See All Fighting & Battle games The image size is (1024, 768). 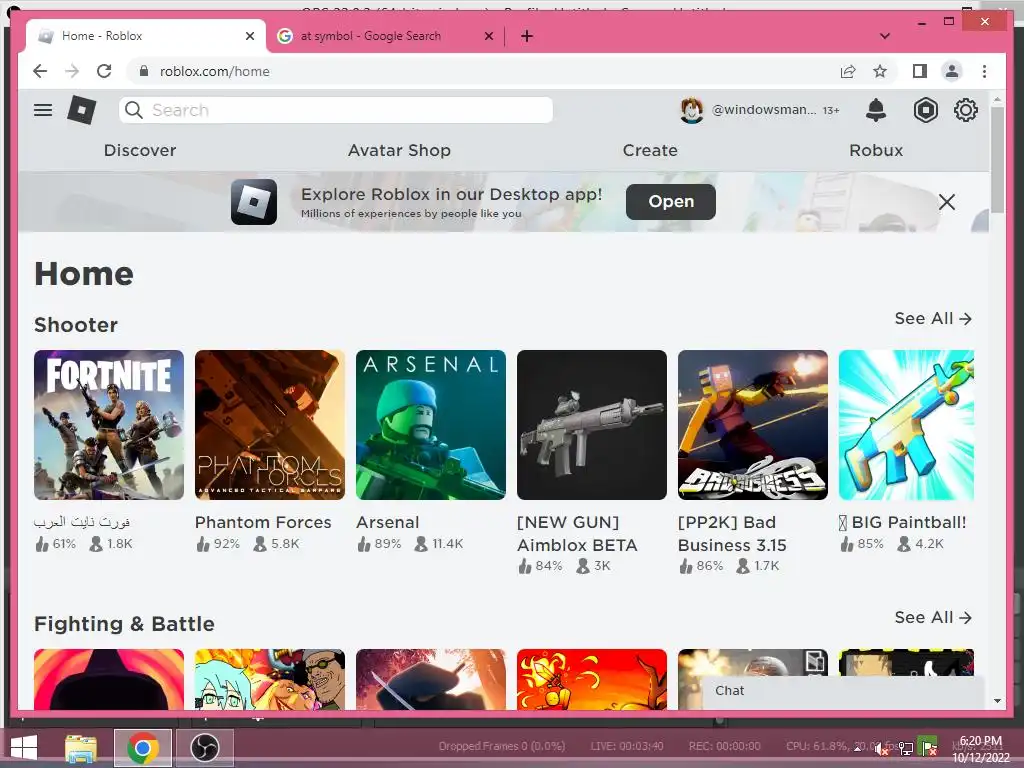[933, 617]
